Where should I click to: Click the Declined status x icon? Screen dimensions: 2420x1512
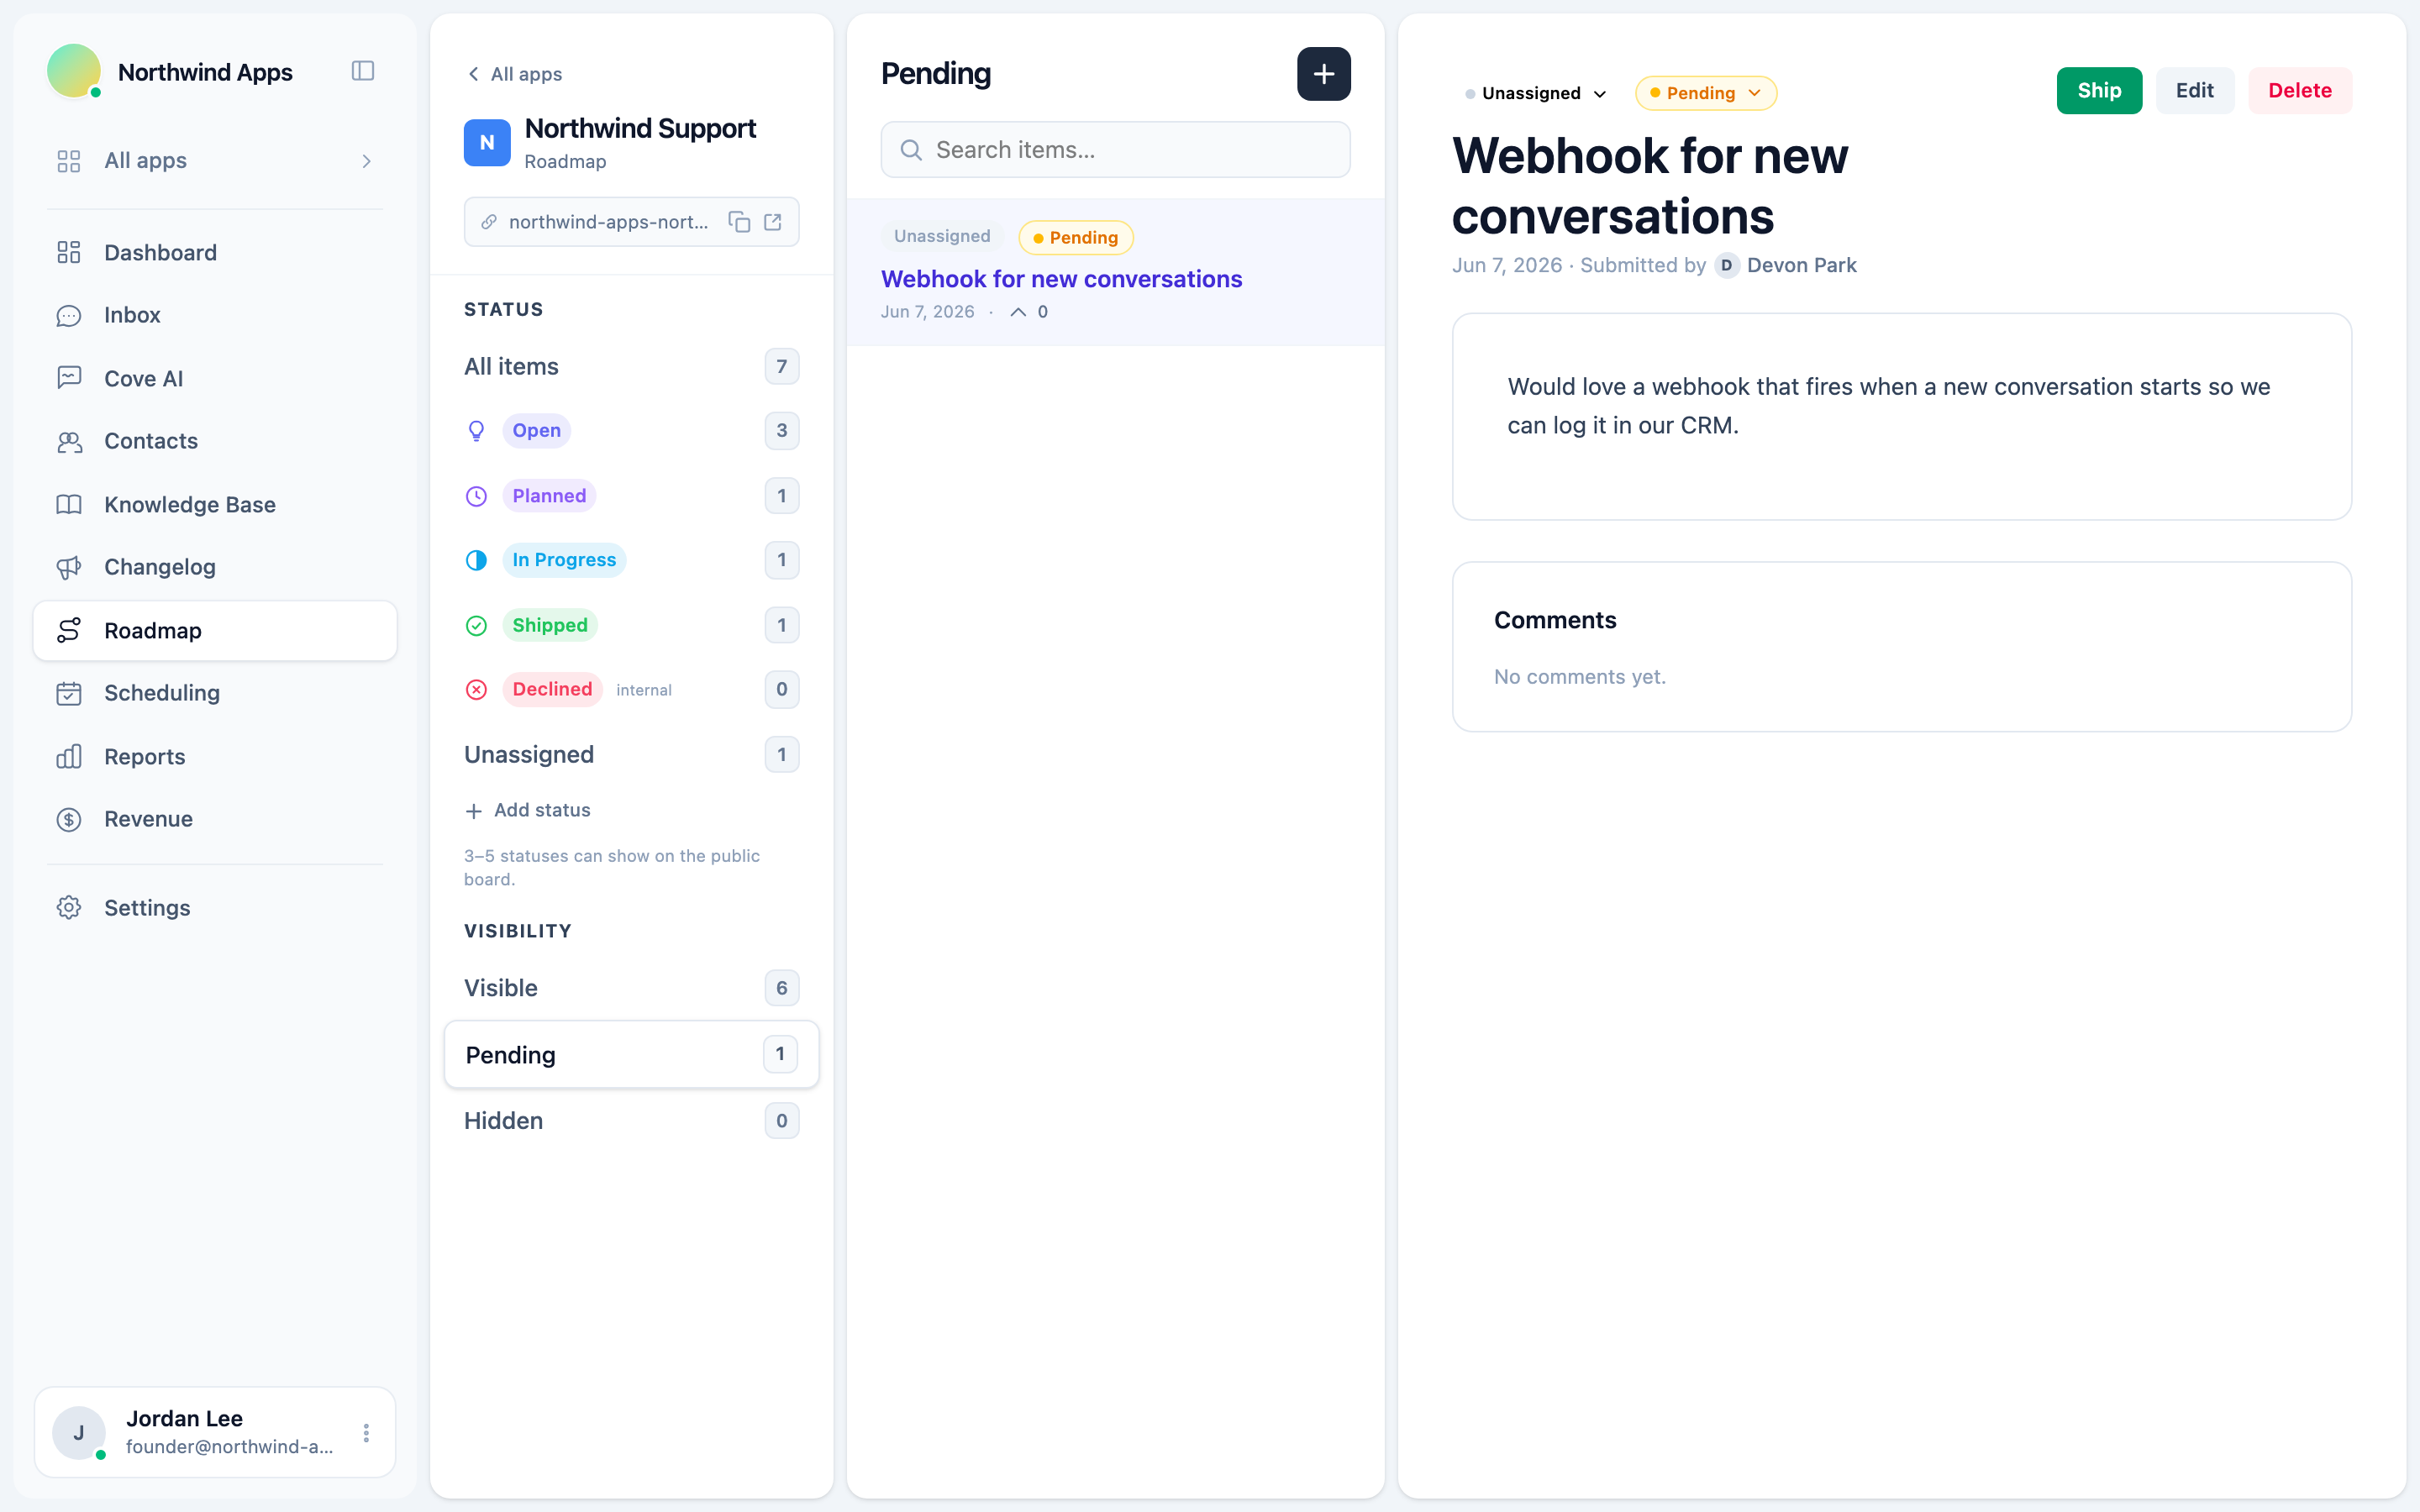[477, 690]
